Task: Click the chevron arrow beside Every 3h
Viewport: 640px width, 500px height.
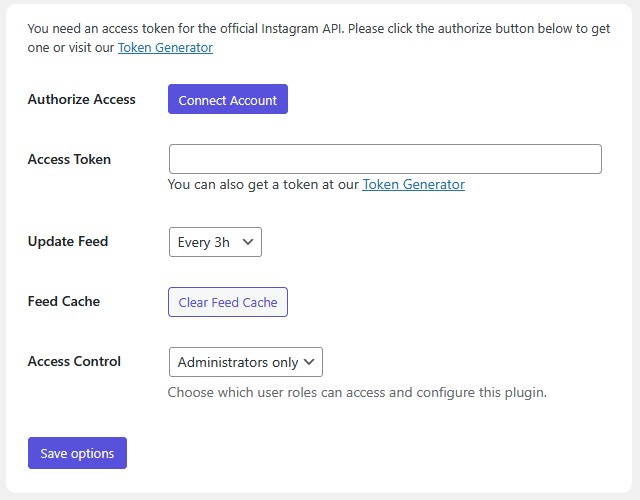Action: (249, 242)
